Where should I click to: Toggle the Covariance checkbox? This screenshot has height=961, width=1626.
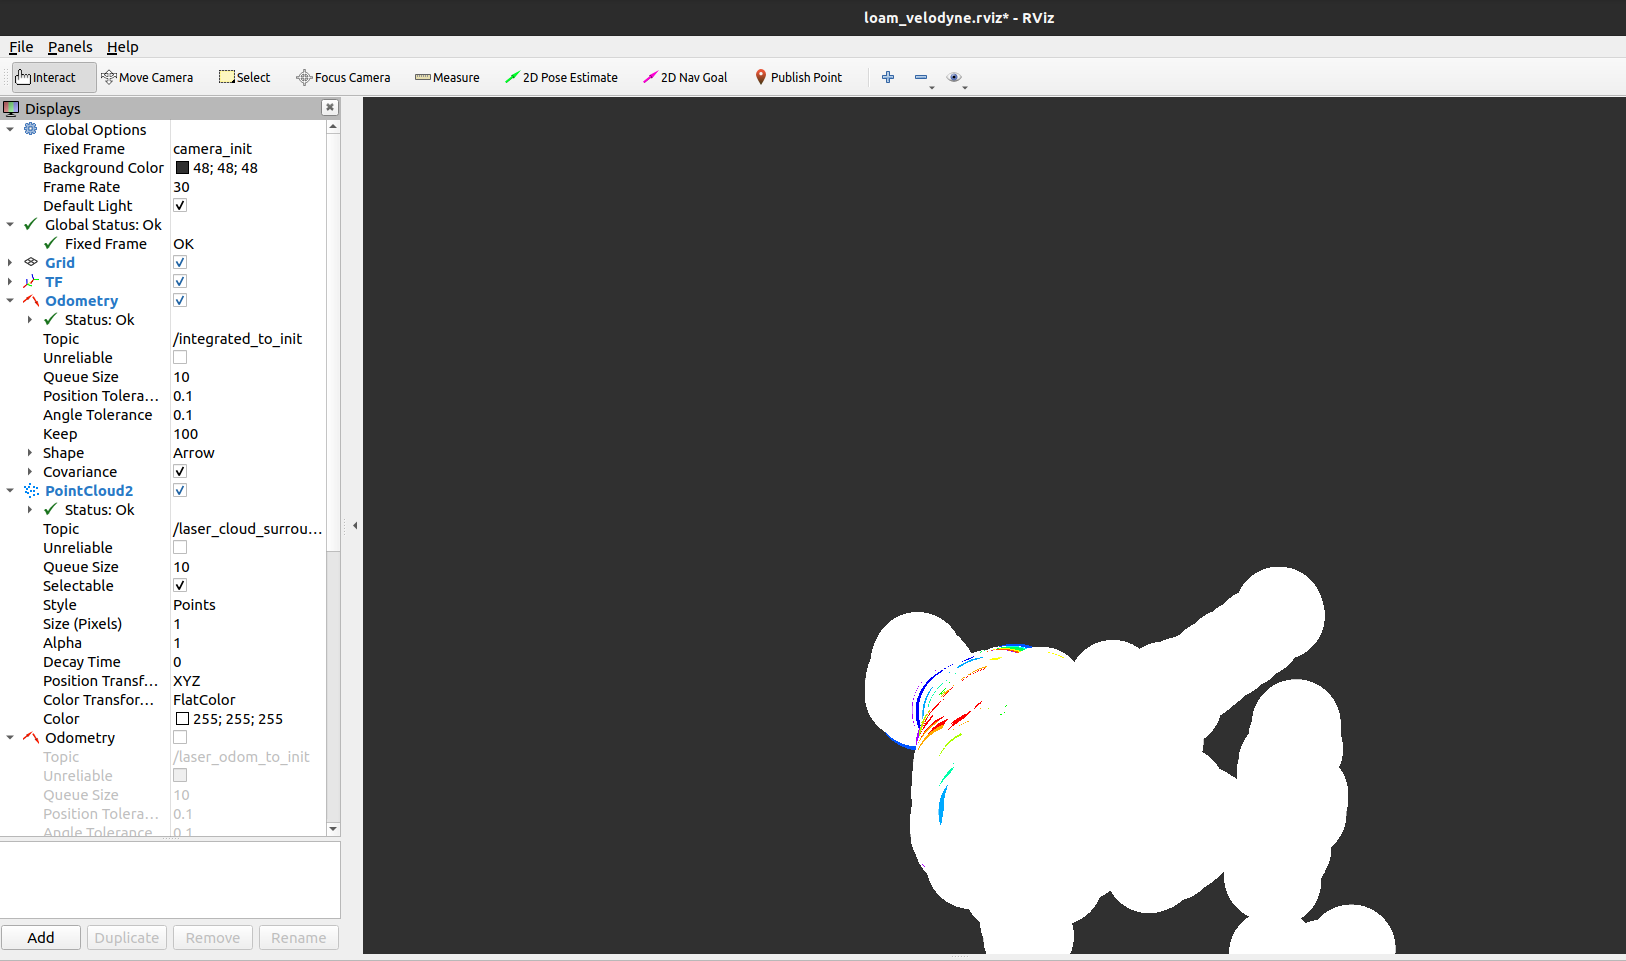coord(180,471)
